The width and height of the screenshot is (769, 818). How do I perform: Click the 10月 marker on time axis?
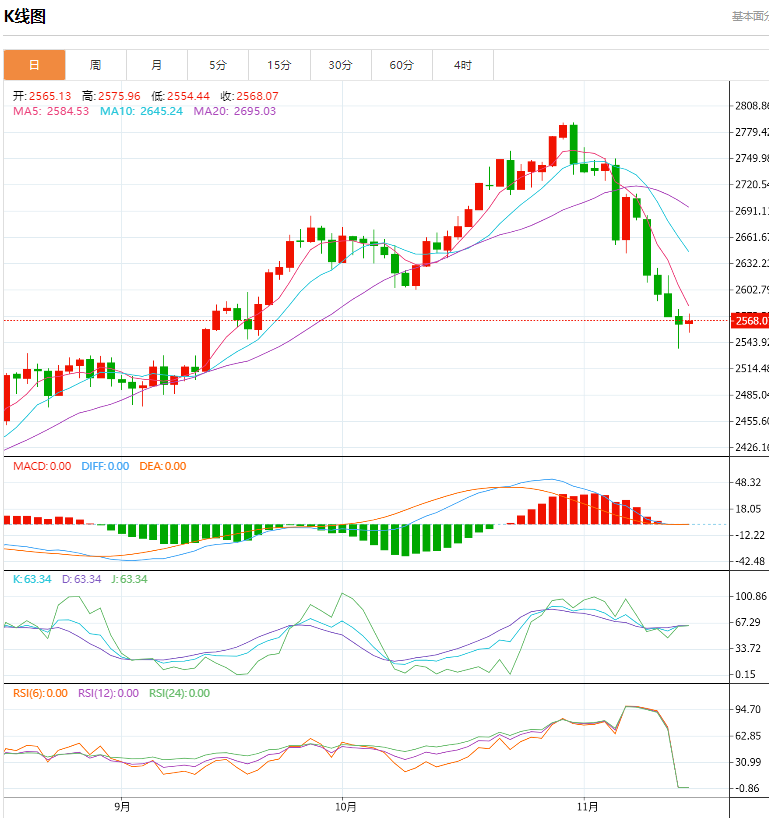pos(344,805)
